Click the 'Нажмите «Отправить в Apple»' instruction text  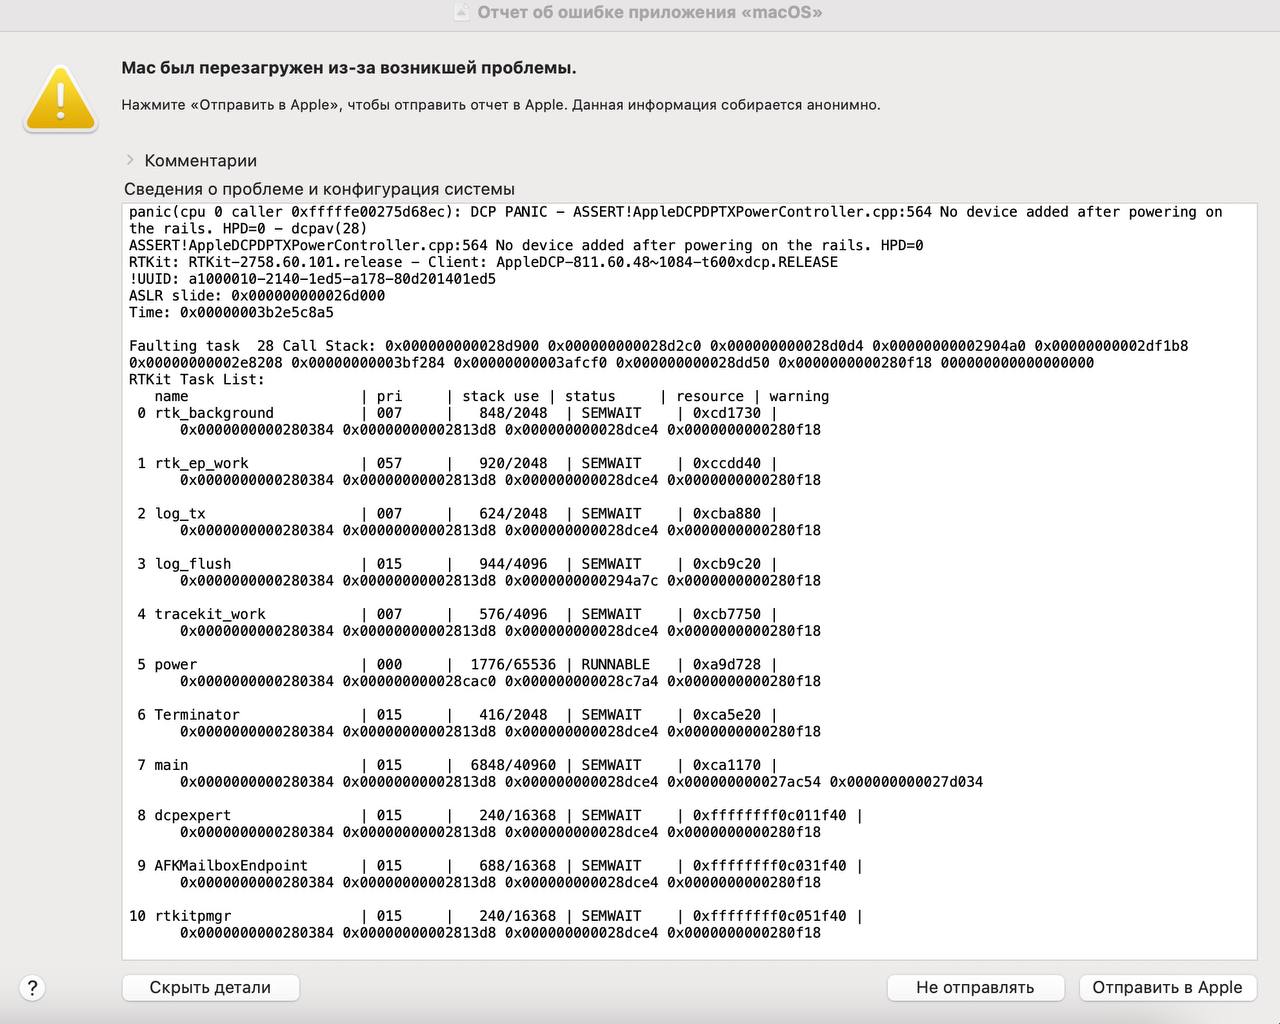tap(501, 105)
